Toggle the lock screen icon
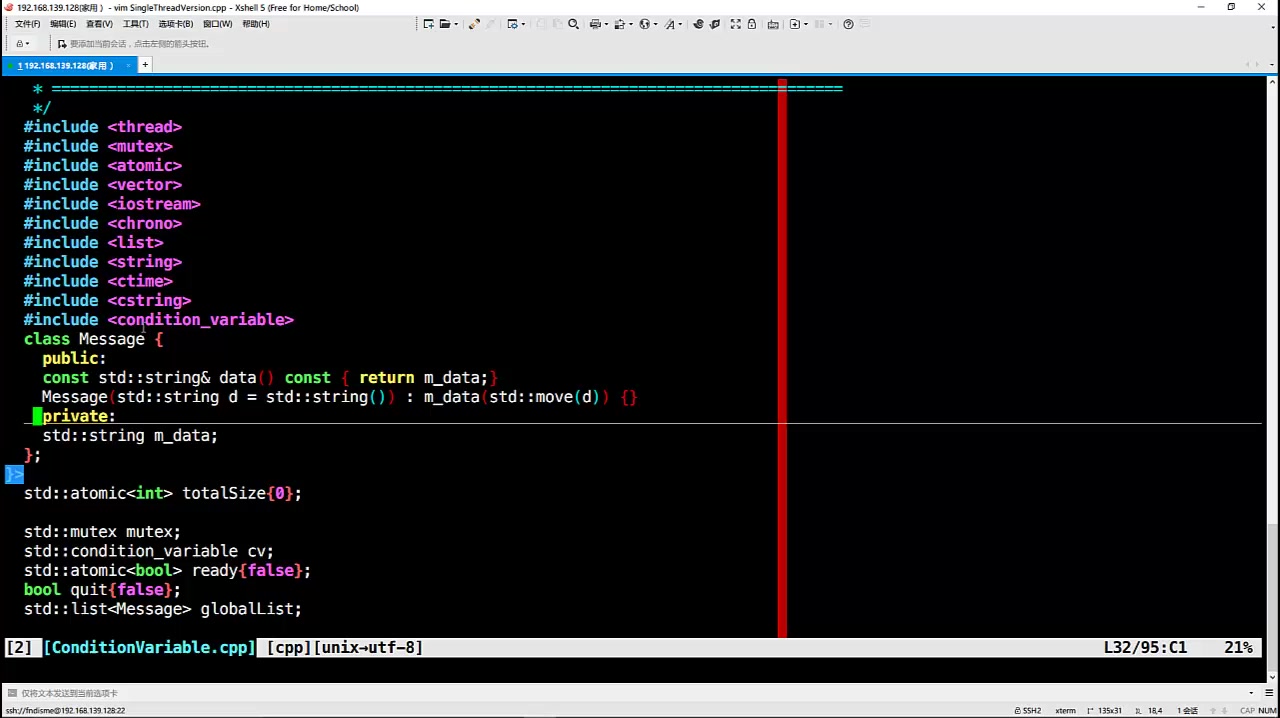 pos(752,24)
